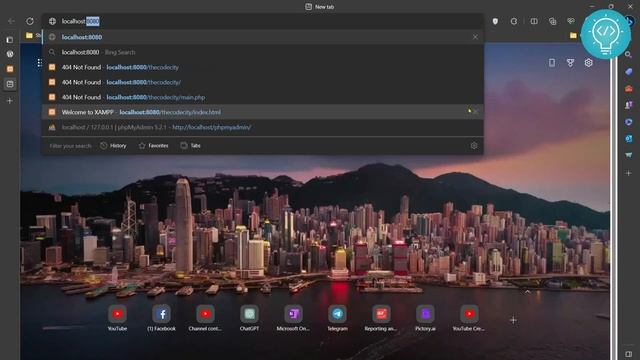640x360 pixels.
Task: Open the Channel content quick link
Action: 205,318
